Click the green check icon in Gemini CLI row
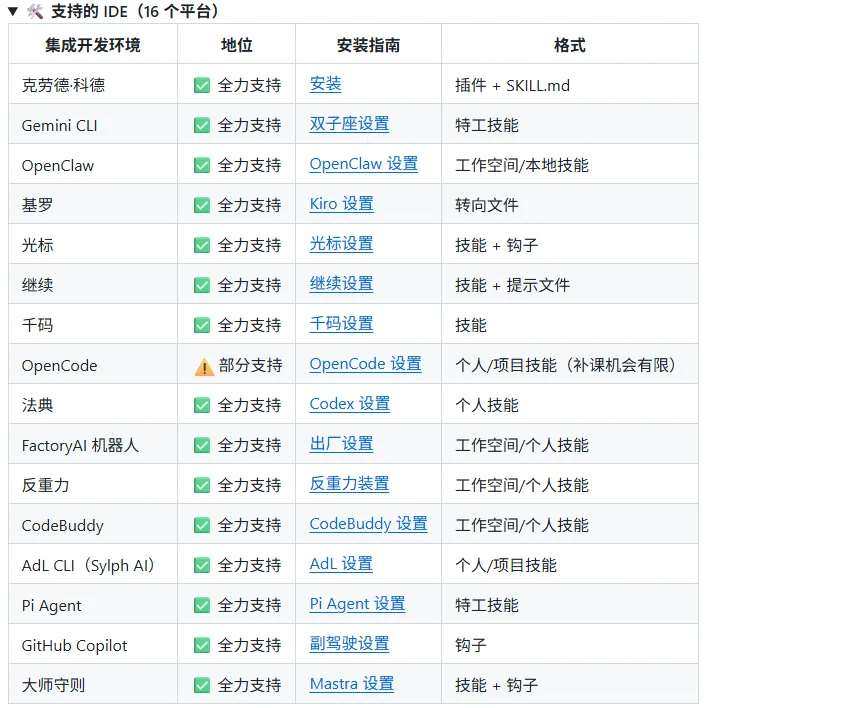 pyautogui.click(x=202, y=125)
